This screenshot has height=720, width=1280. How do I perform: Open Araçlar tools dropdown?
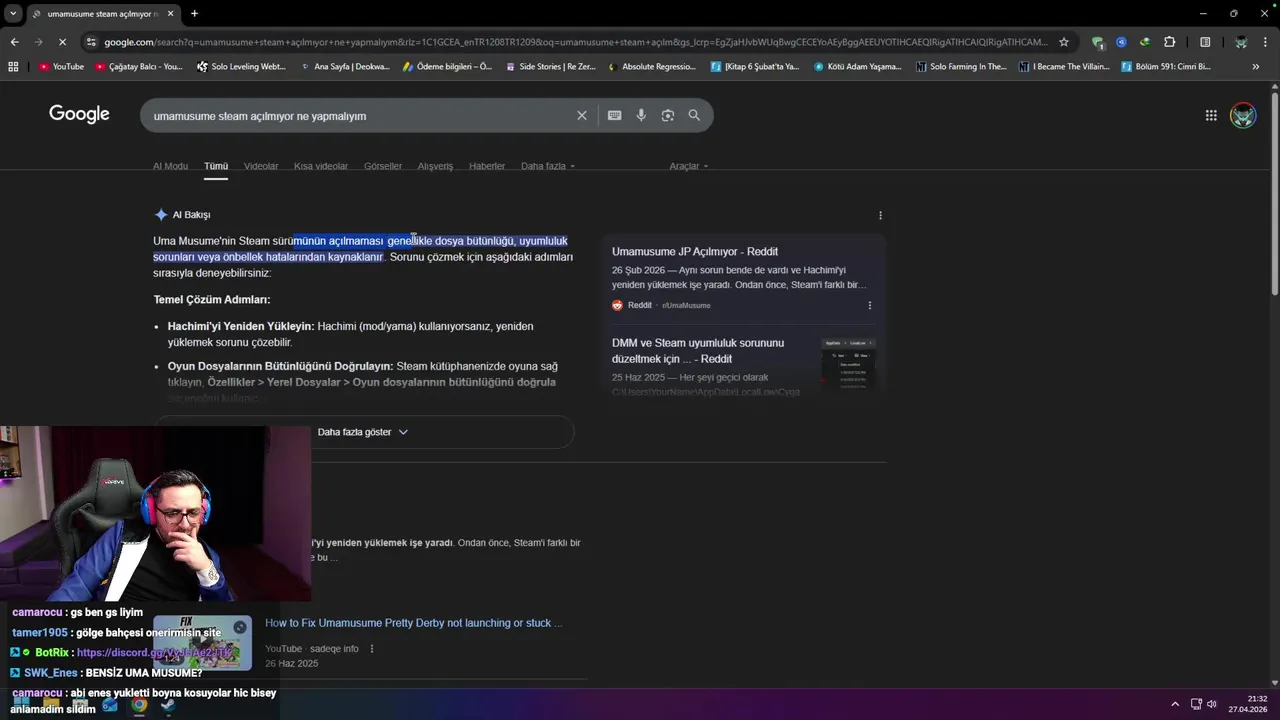tap(689, 166)
